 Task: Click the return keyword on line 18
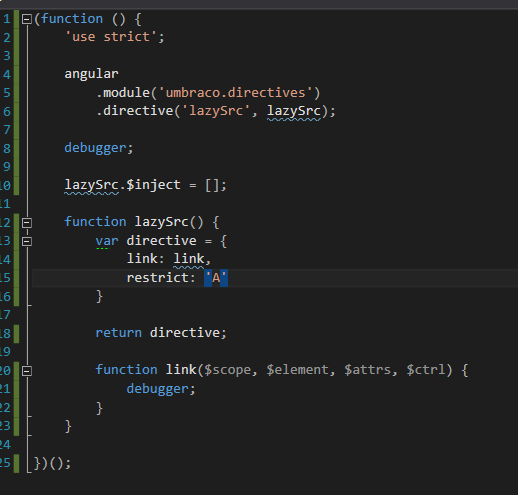119,333
